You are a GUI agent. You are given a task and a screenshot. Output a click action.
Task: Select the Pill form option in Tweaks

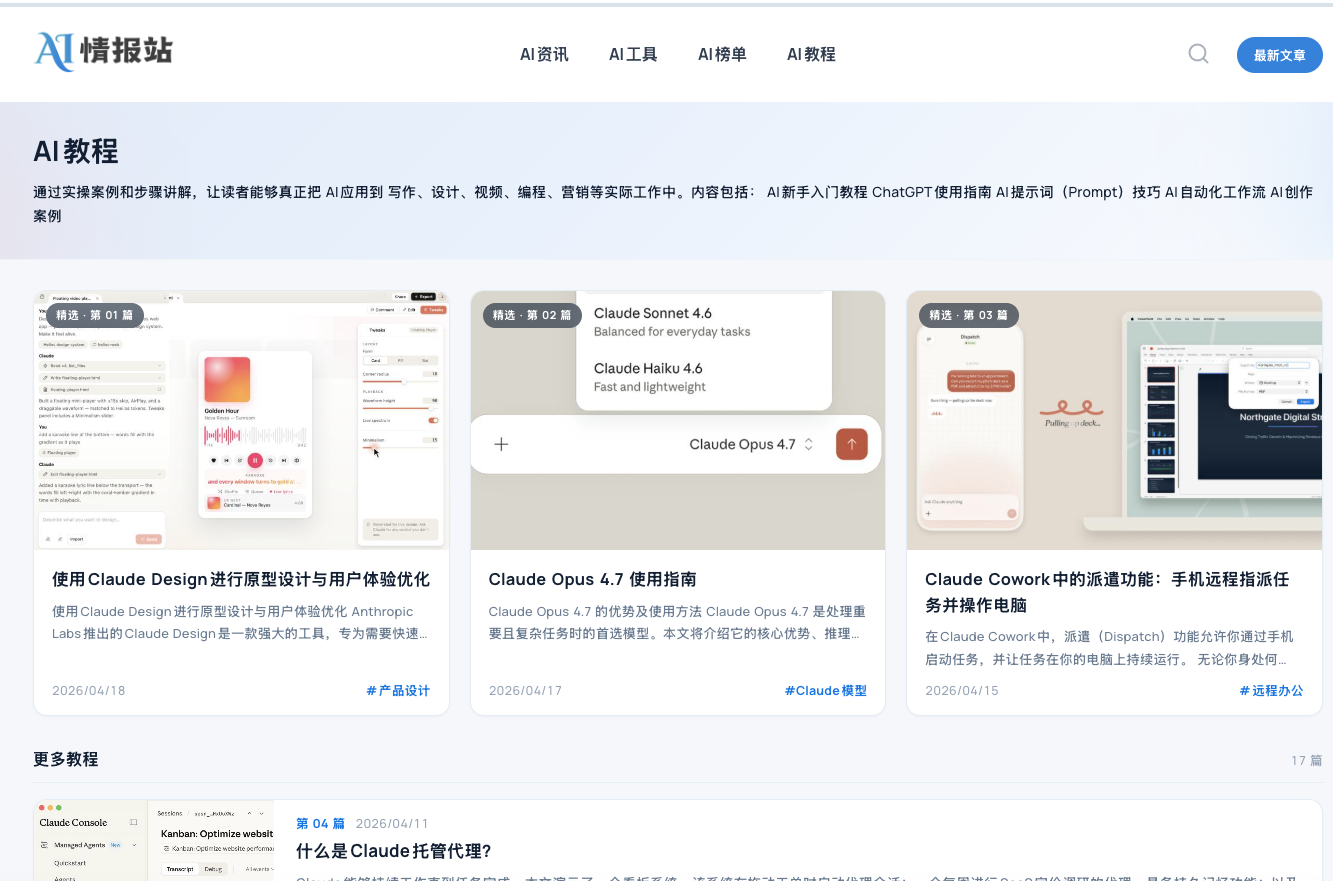pyautogui.click(x=399, y=360)
